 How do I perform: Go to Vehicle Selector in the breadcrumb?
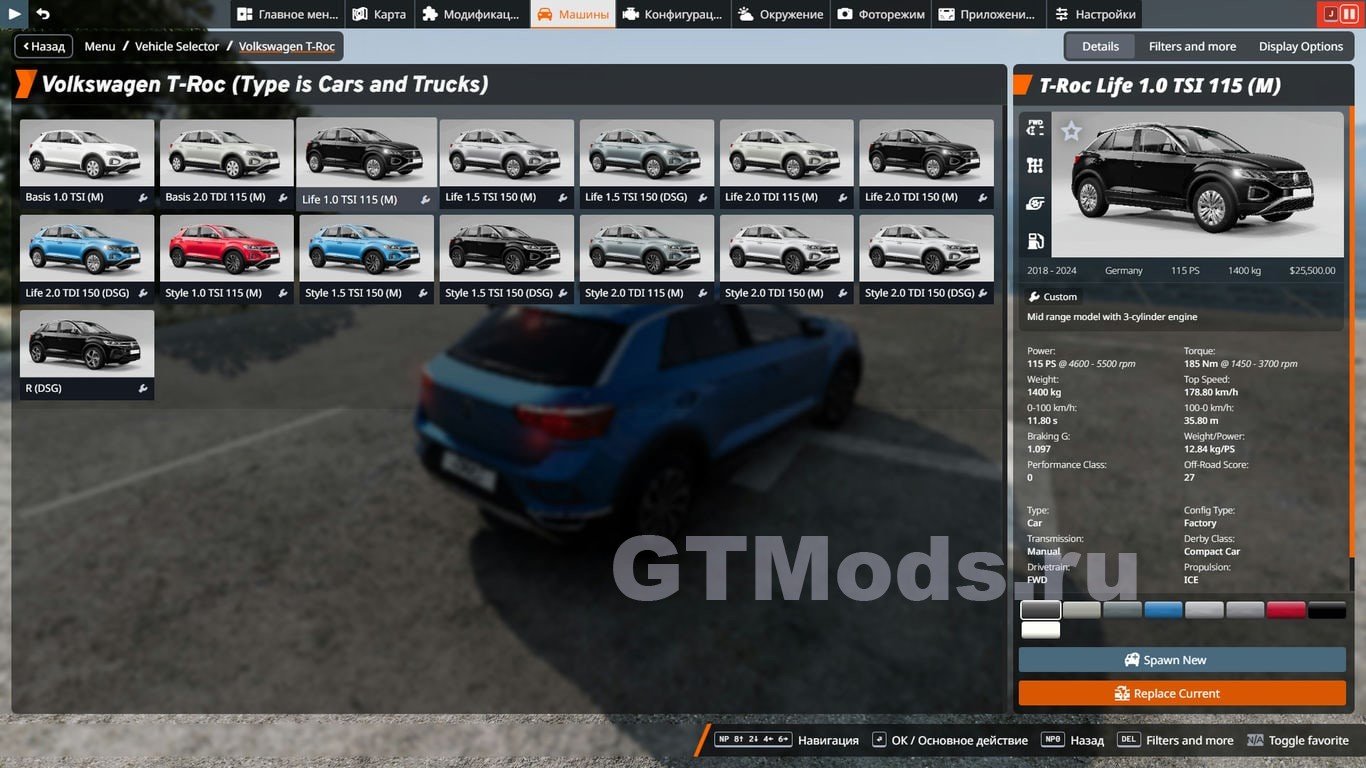177,46
